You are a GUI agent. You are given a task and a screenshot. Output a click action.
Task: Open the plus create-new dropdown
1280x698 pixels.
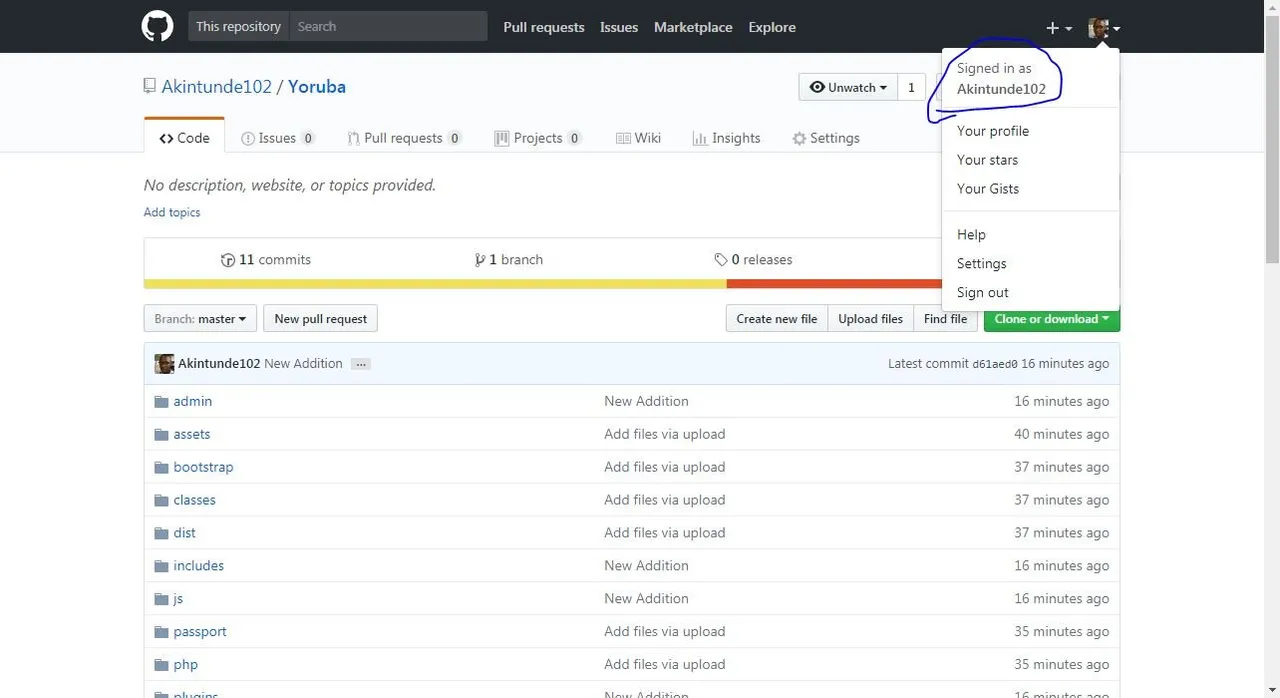[x=1059, y=28]
